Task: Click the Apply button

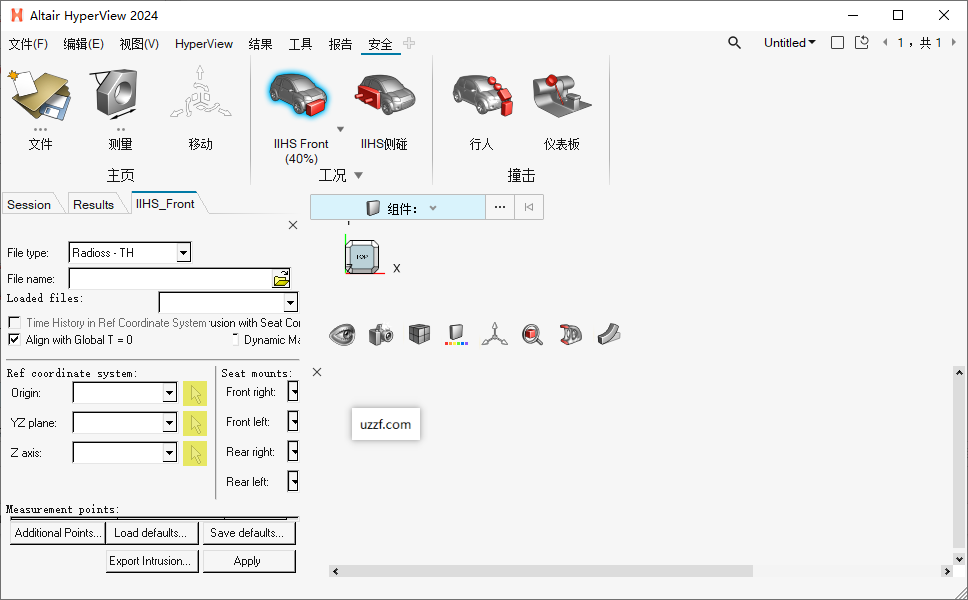Action: (x=248, y=560)
